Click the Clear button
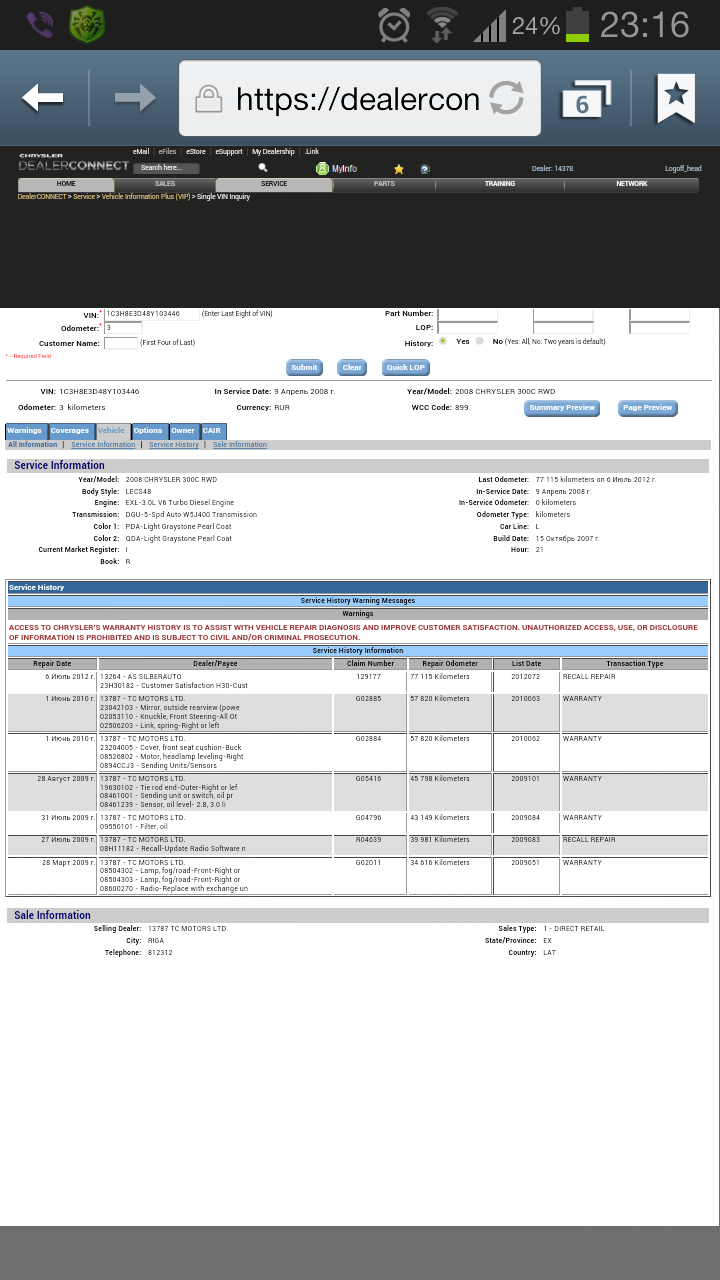The width and height of the screenshot is (720, 1280). (x=352, y=368)
